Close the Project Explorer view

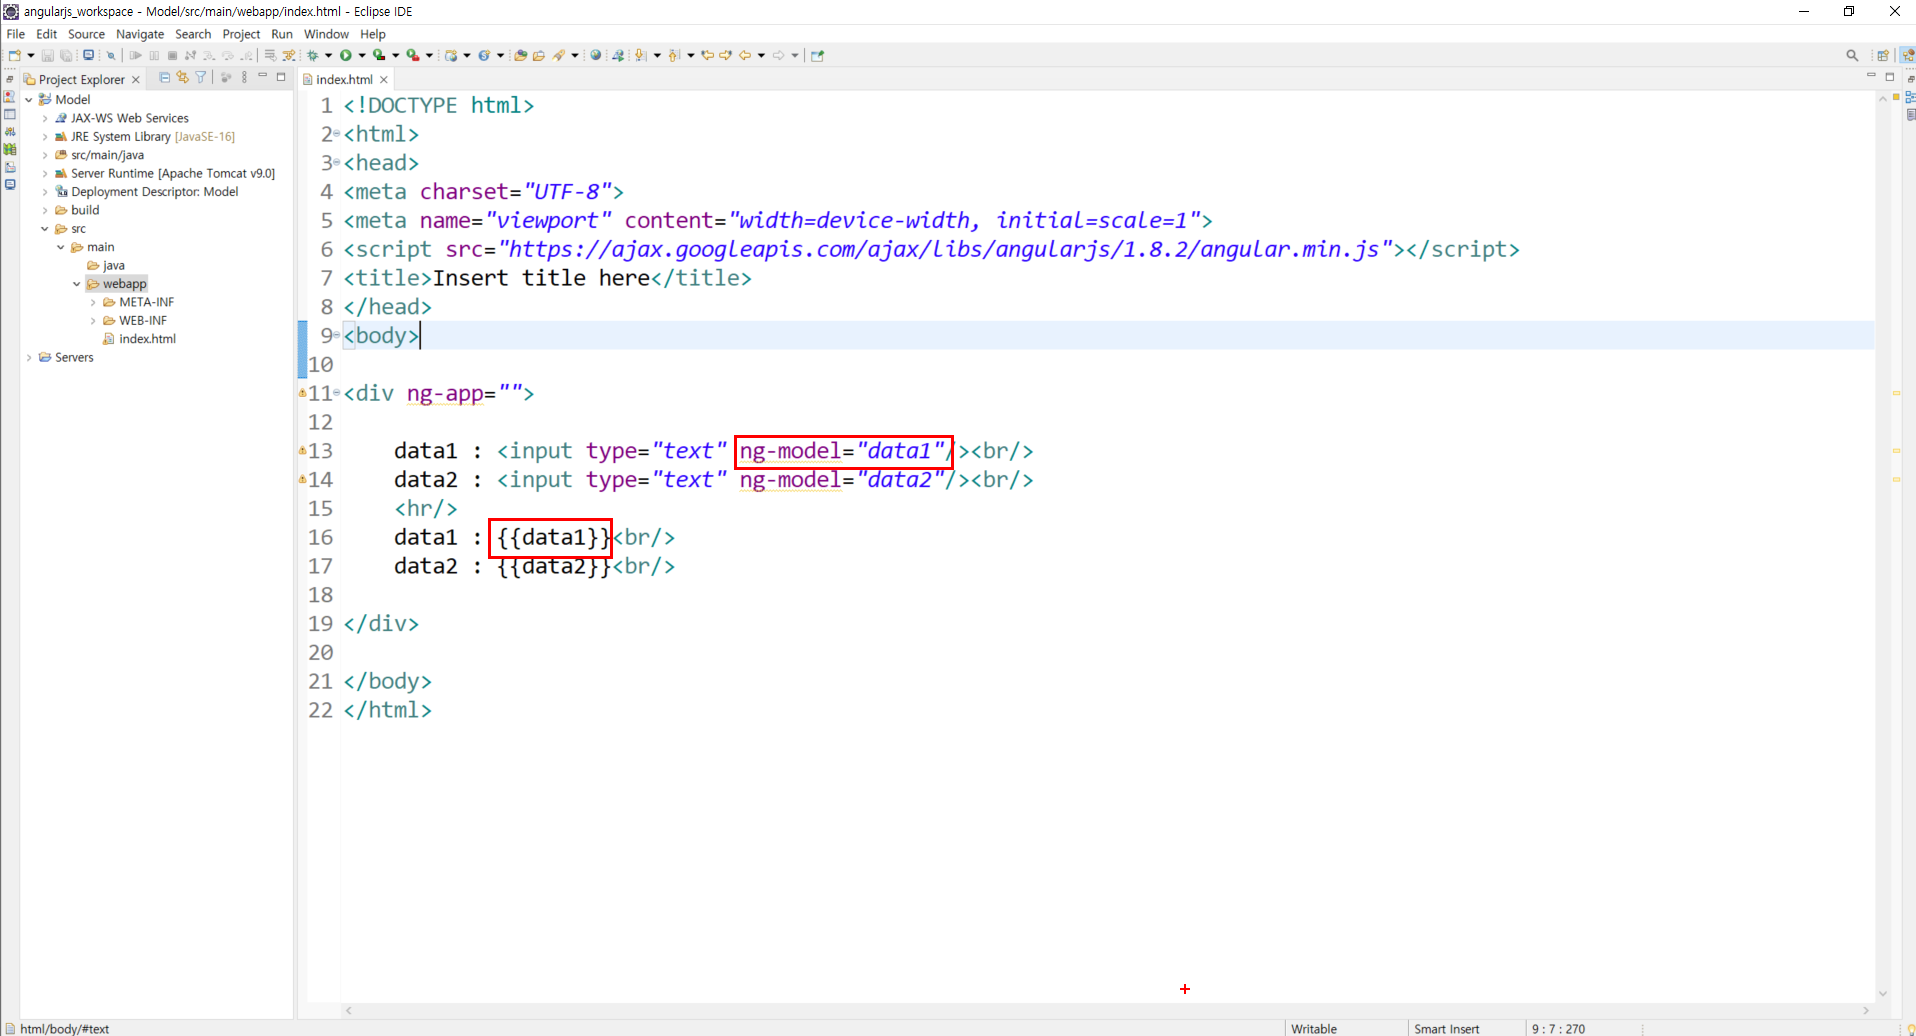(136, 79)
